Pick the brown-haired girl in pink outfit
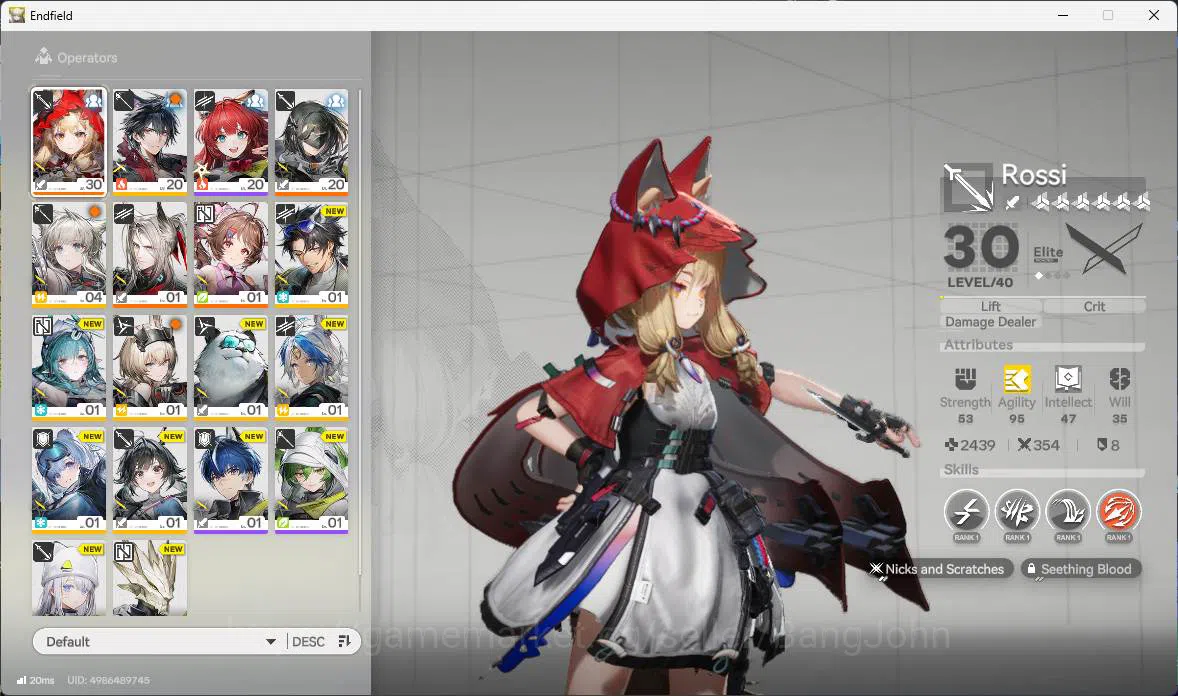Image resolution: width=1178 pixels, height=696 pixels. point(231,254)
